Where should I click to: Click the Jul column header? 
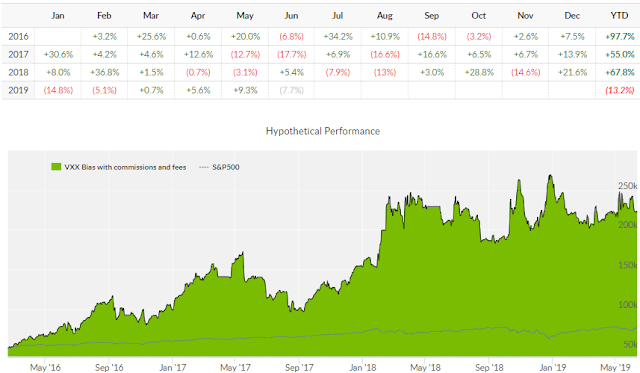[338, 16]
